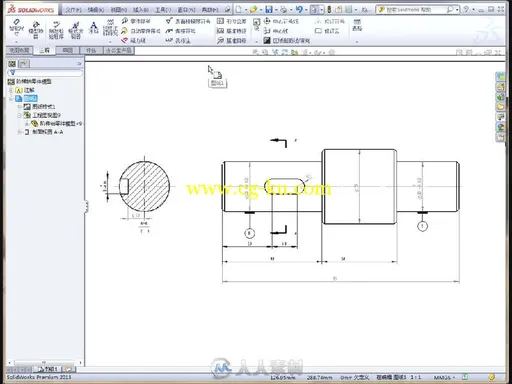Click the Print icon

283,10
